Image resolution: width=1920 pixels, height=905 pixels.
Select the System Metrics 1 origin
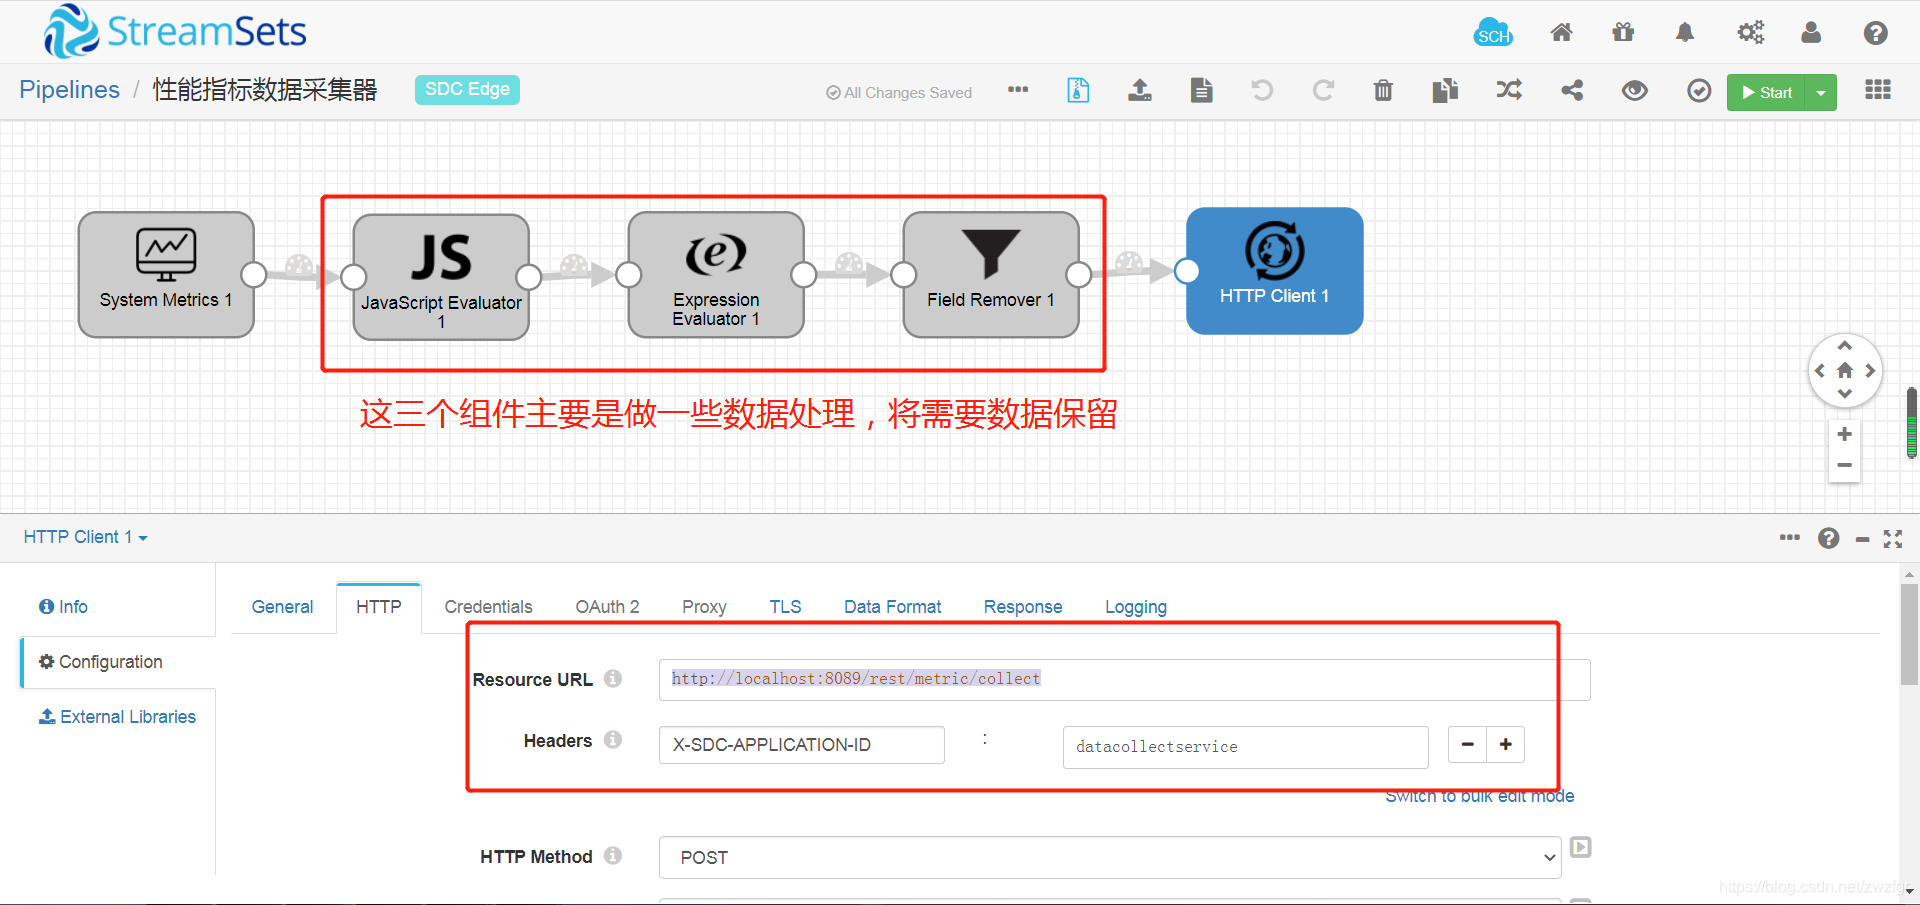(165, 273)
